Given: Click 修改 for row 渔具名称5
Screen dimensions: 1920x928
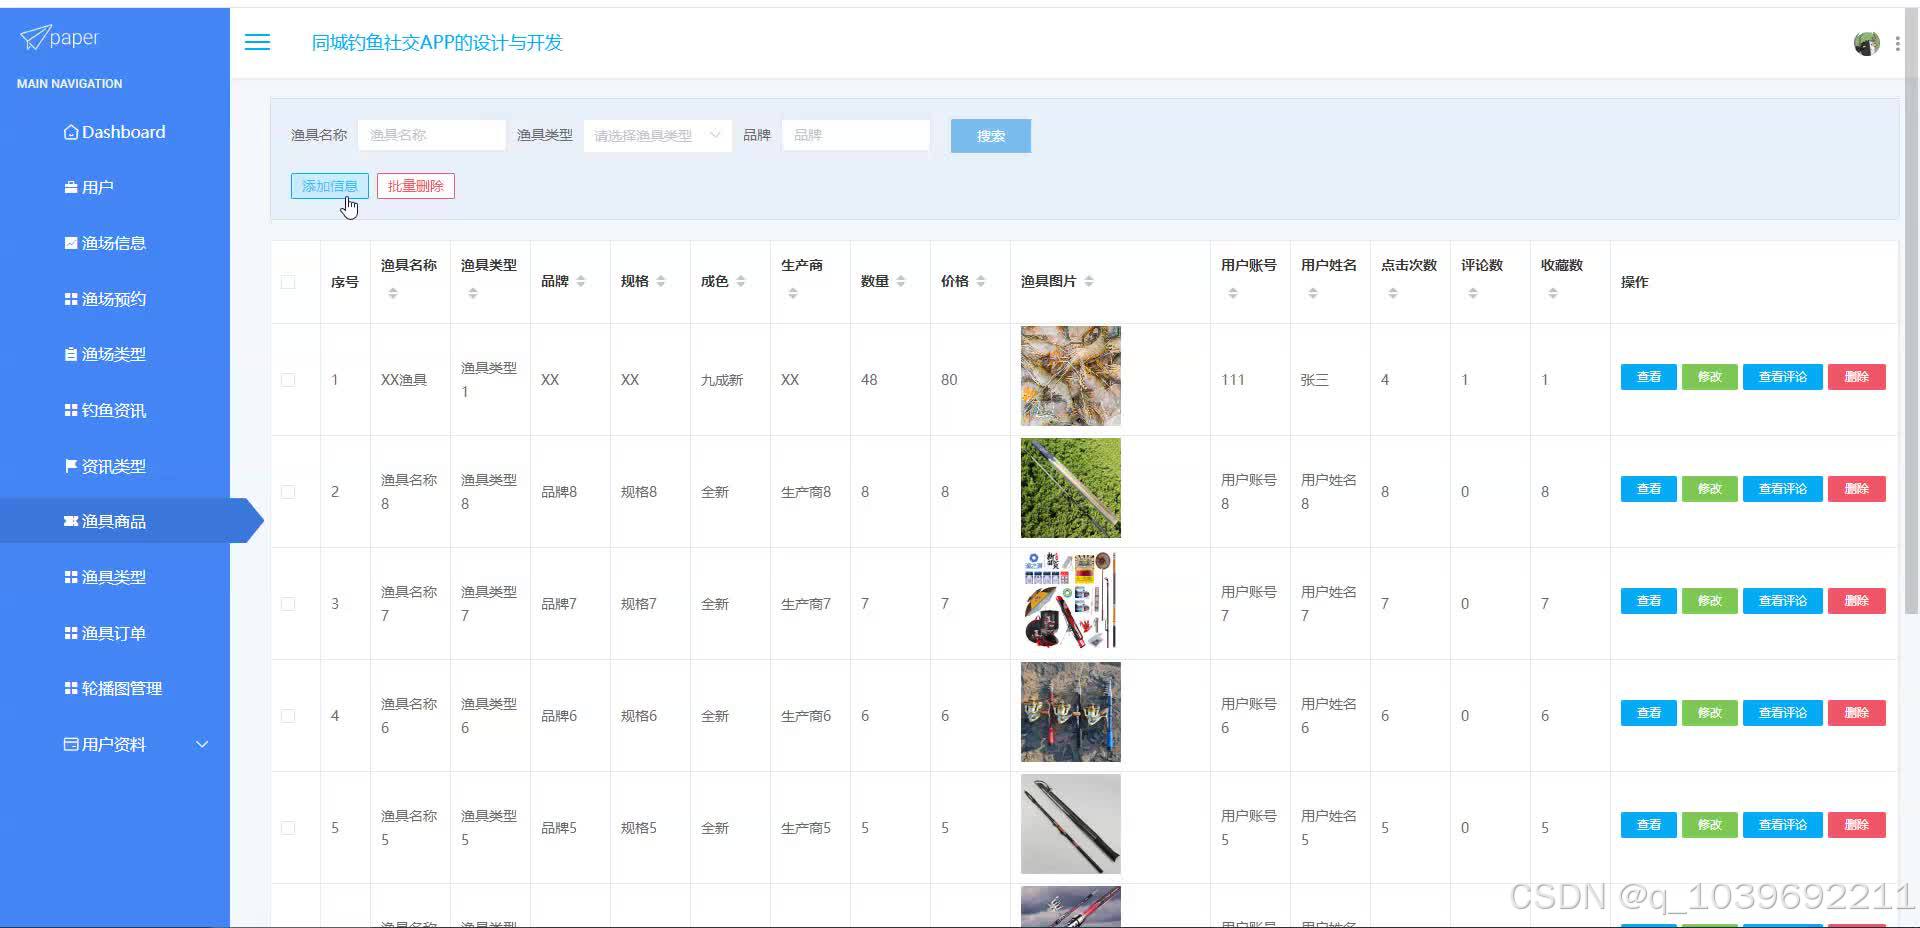Looking at the screenshot, I should pyautogui.click(x=1709, y=825).
